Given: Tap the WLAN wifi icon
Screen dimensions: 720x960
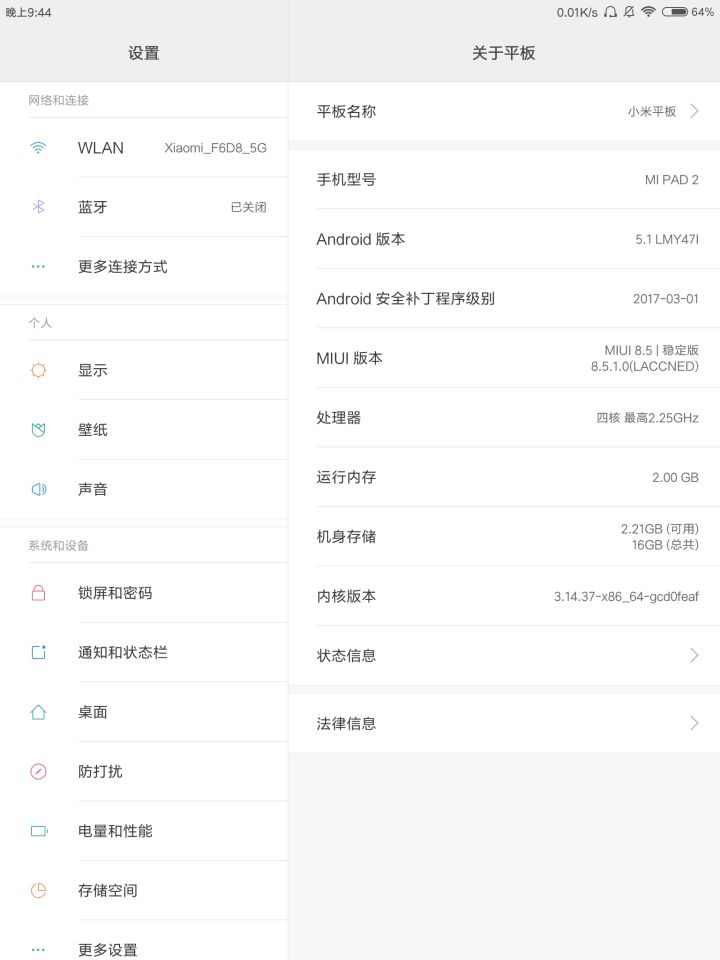Looking at the screenshot, I should tap(38, 148).
